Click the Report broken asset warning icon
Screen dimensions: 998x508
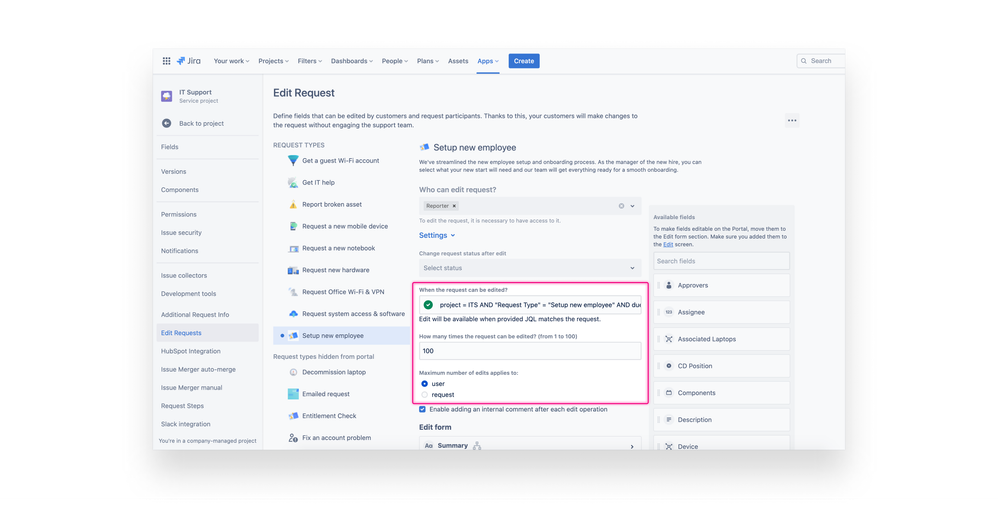293,204
